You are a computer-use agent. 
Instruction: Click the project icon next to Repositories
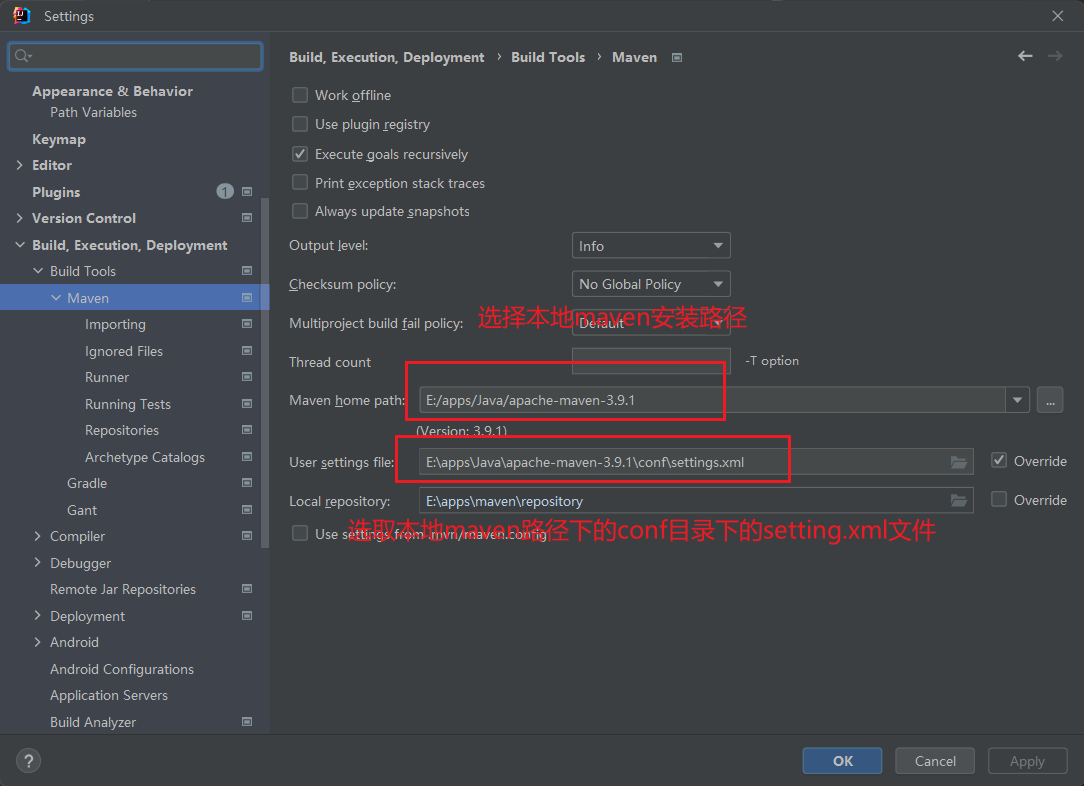[247, 430]
